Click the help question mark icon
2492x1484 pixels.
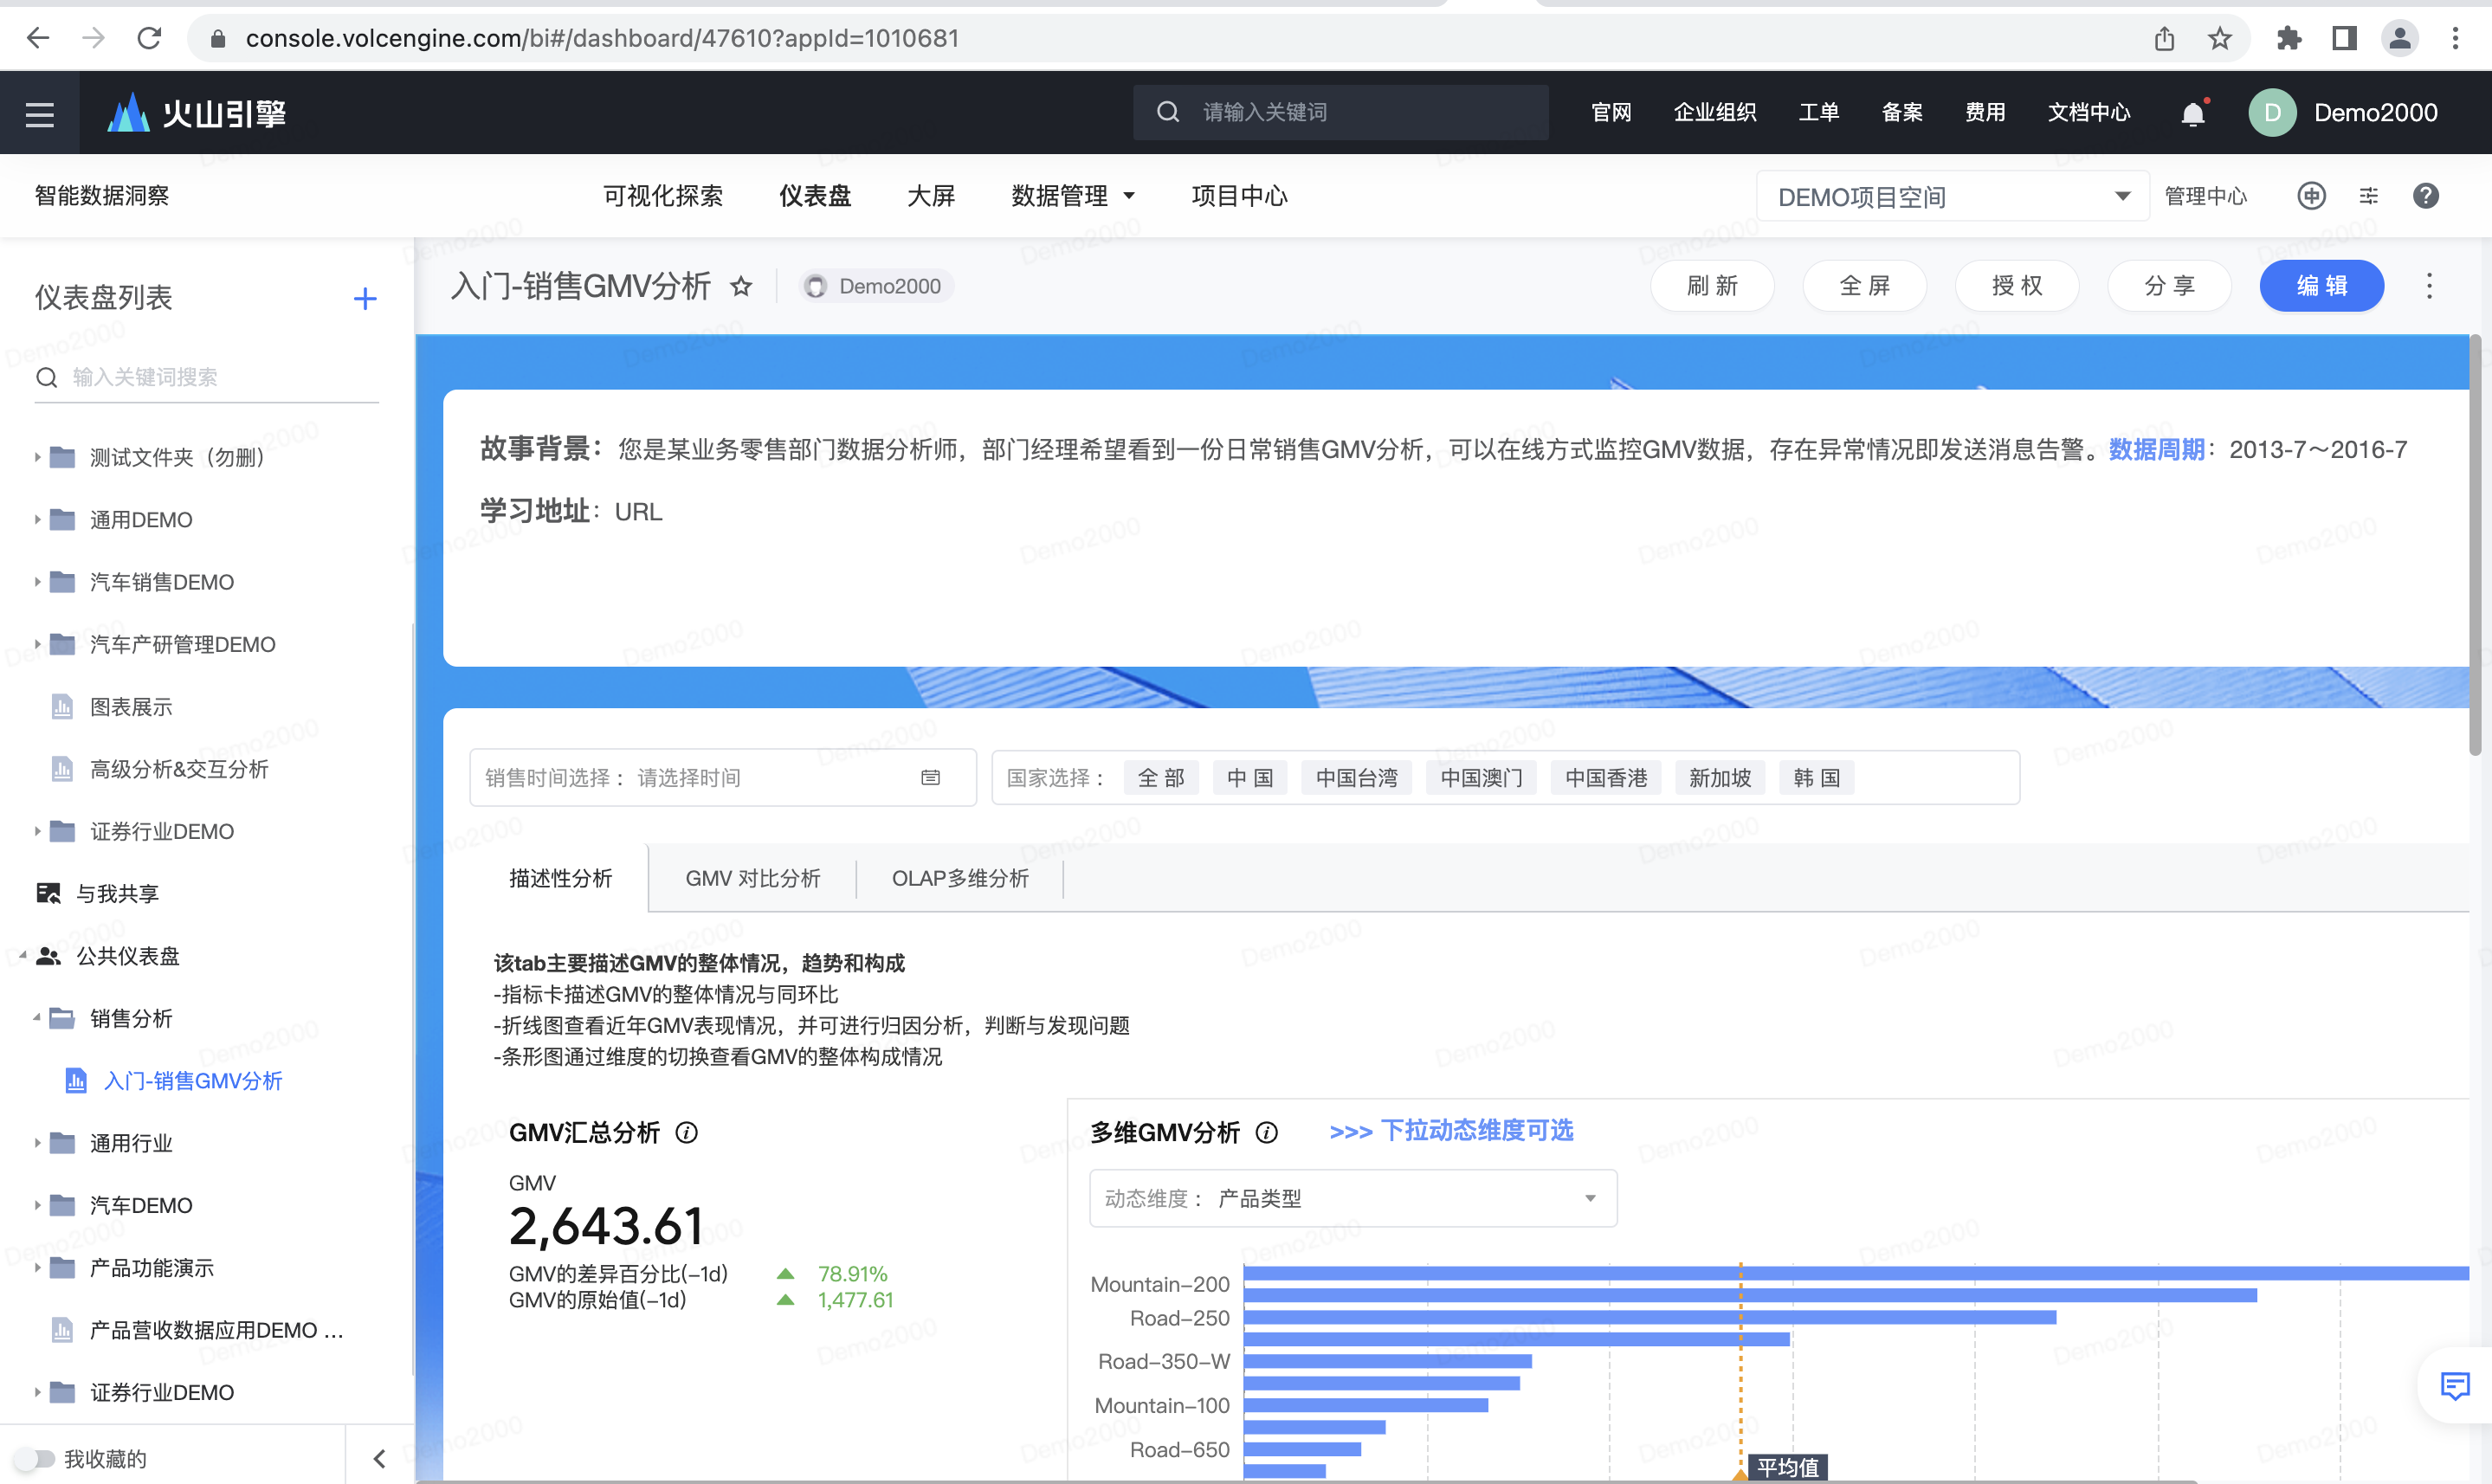2425,196
